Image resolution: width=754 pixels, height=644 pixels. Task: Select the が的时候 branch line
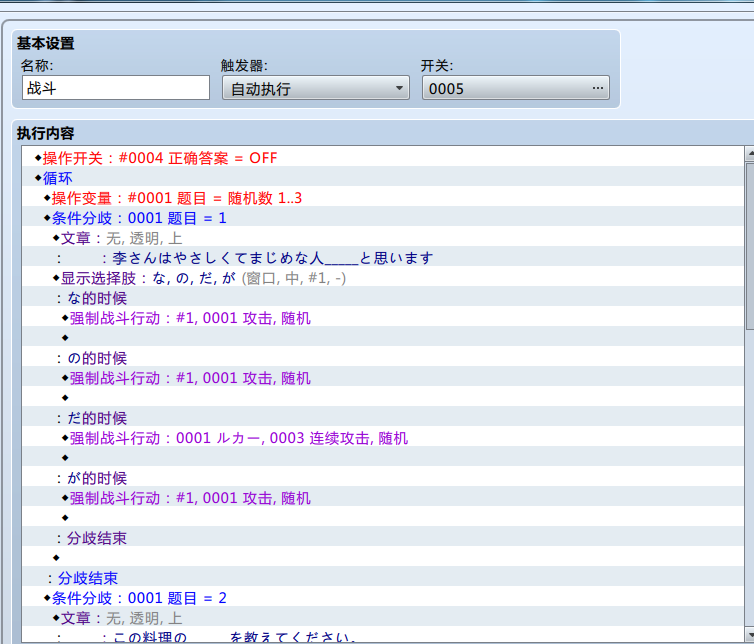382,478
